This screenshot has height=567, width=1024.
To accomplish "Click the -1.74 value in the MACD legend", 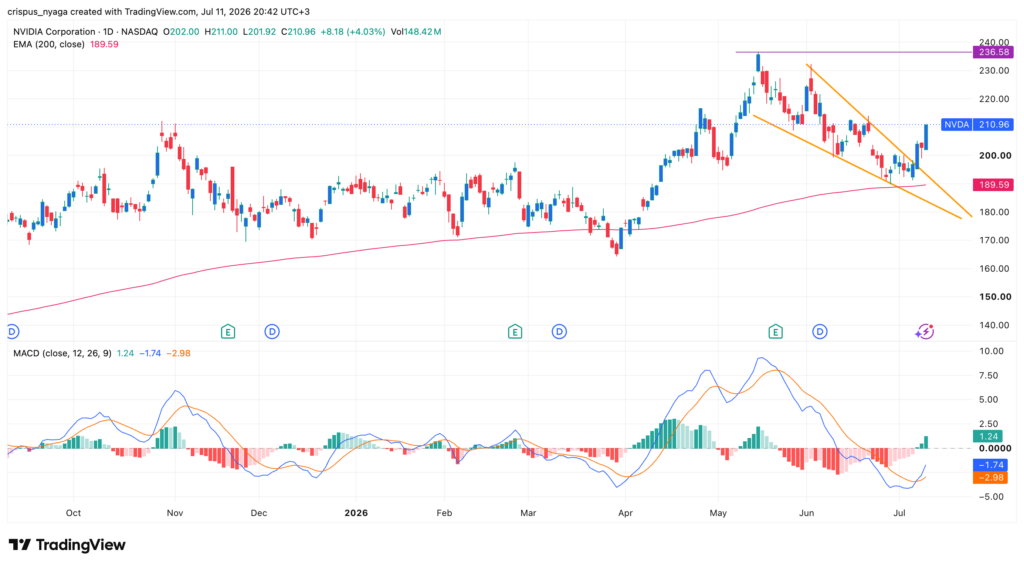I will (150, 353).
